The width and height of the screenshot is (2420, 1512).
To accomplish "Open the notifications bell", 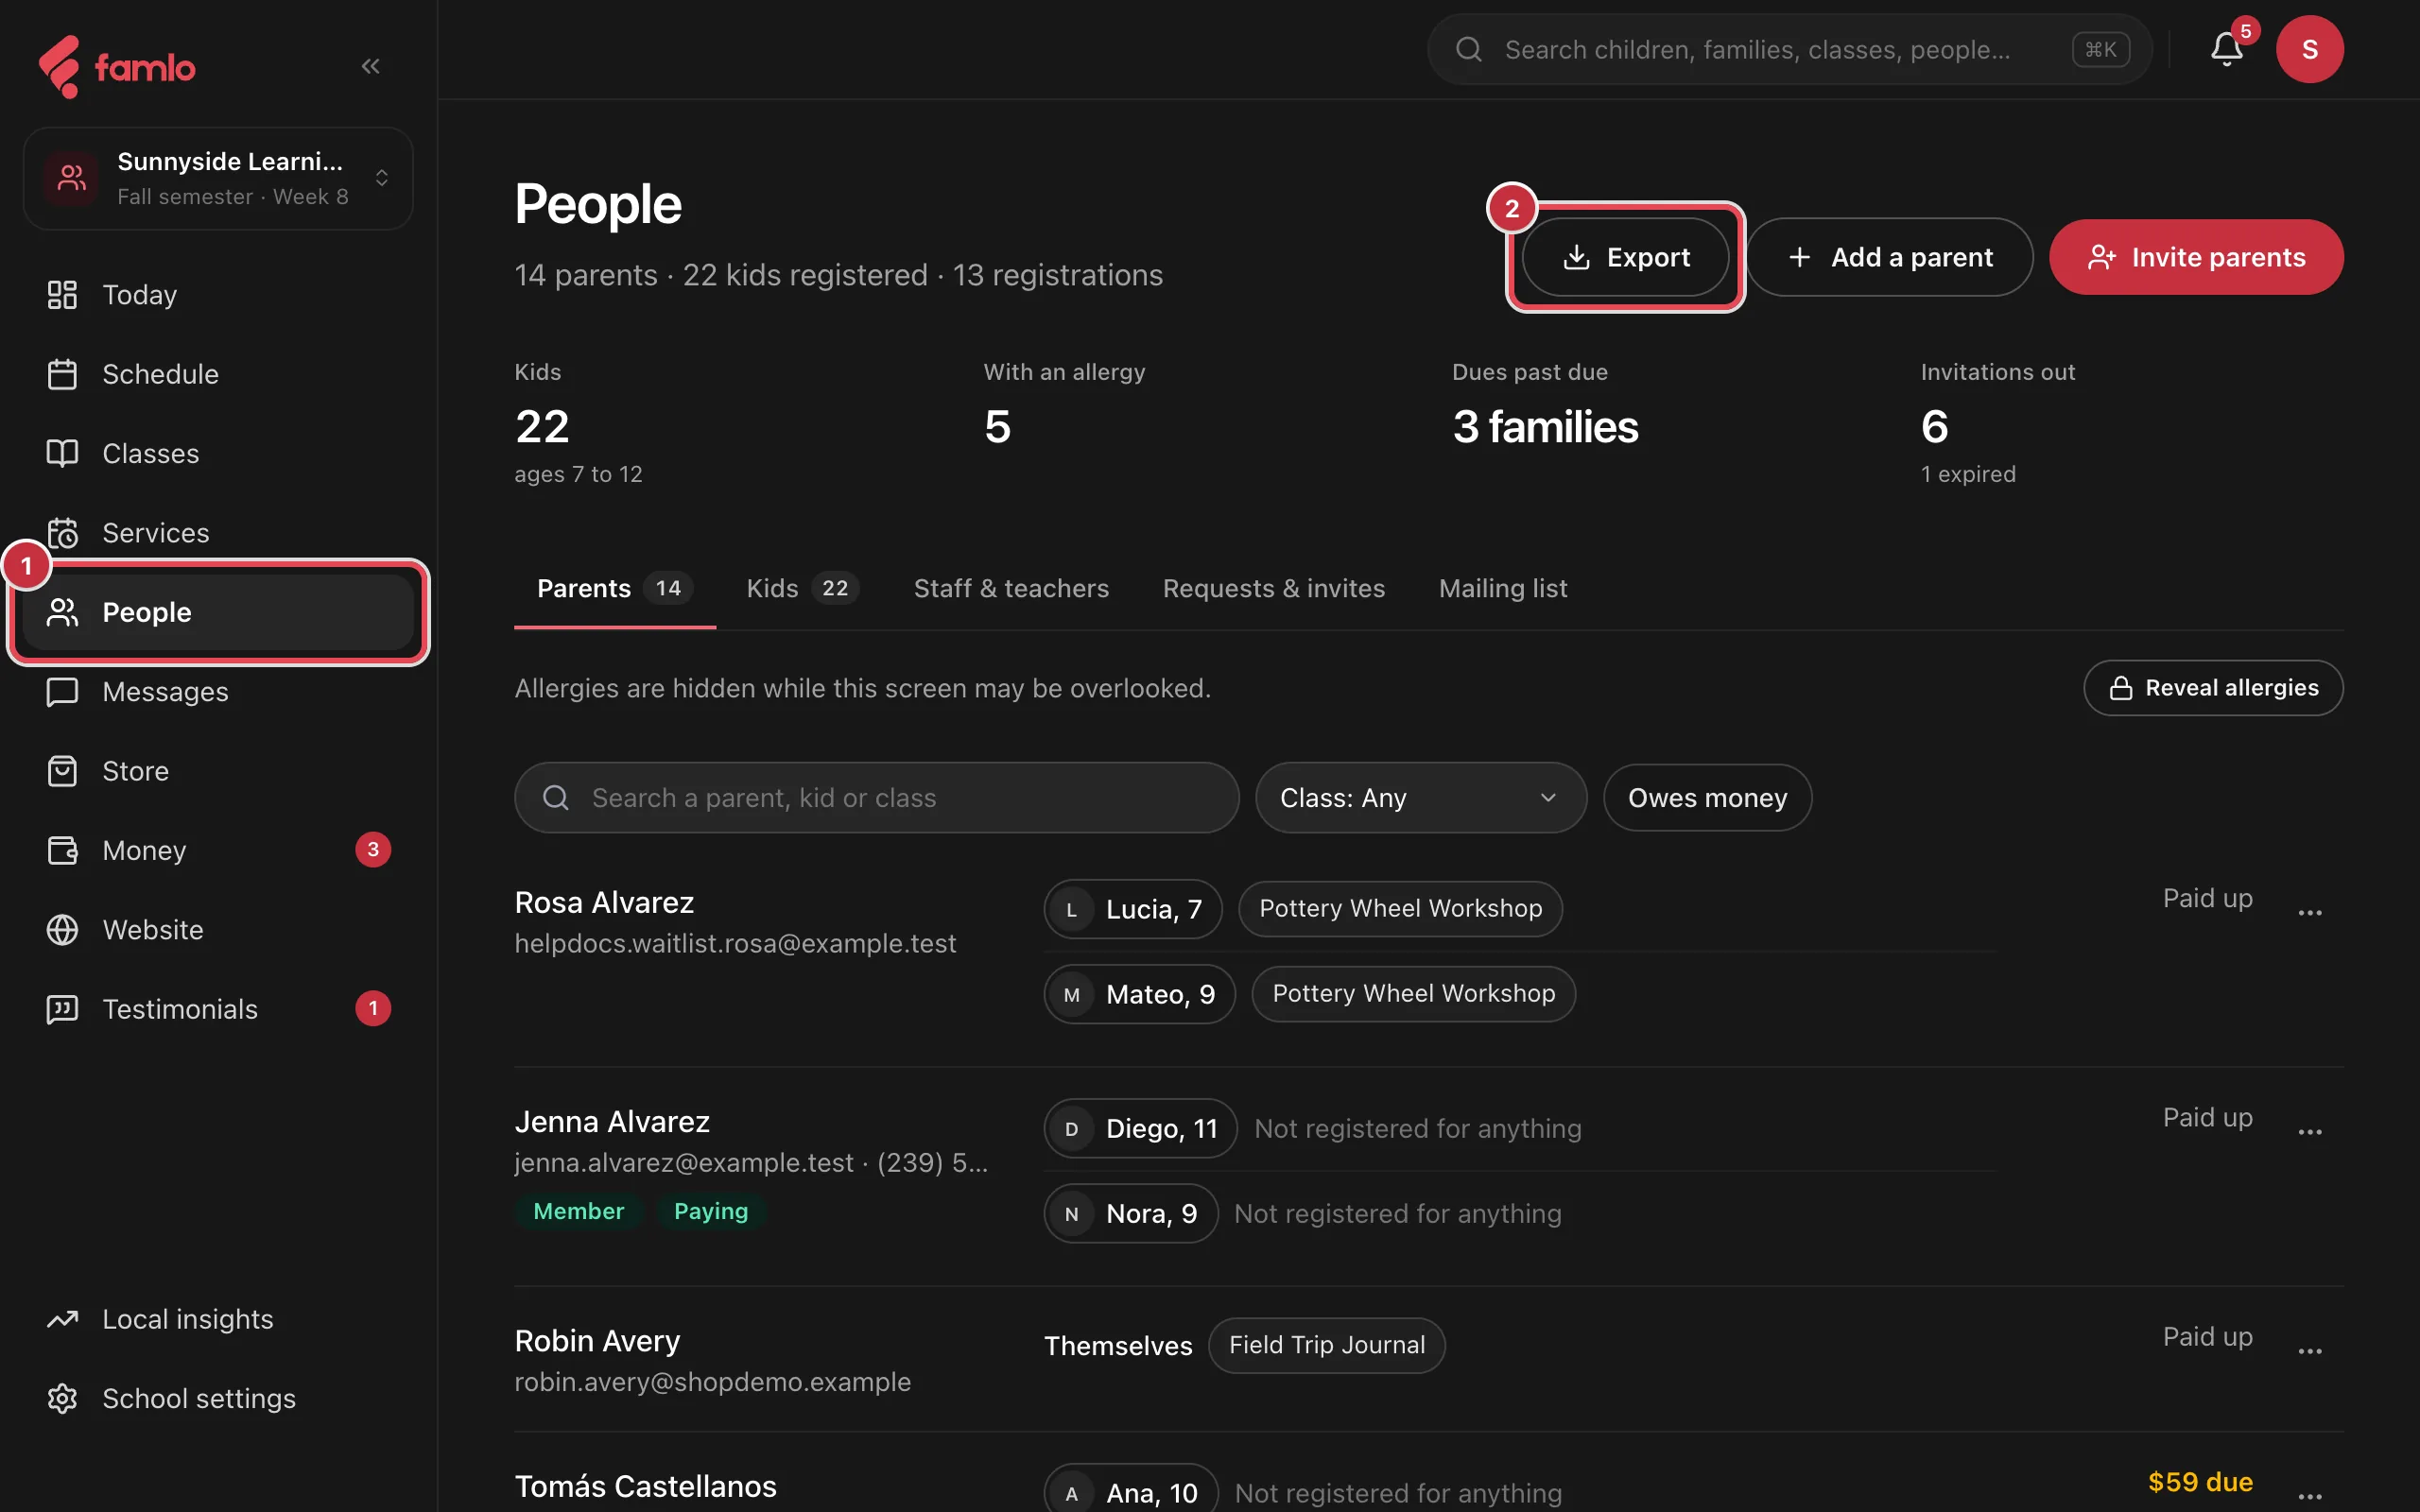I will tap(2226, 49).
